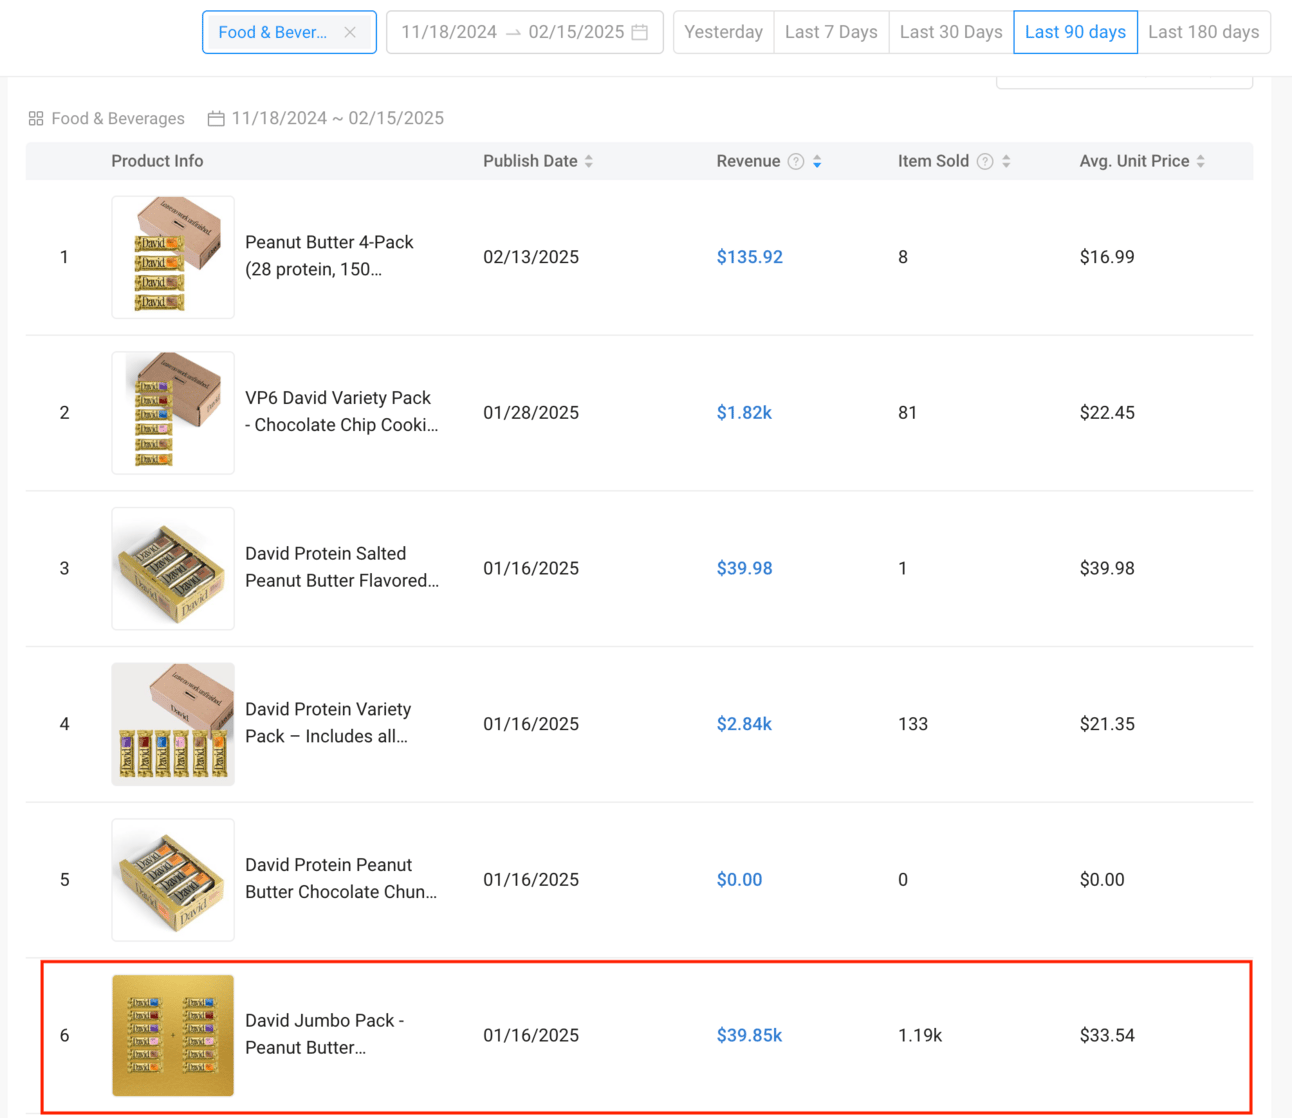Select the Last 180 days range
Screen dimensions: 1292x1118
click(1204, 32)
